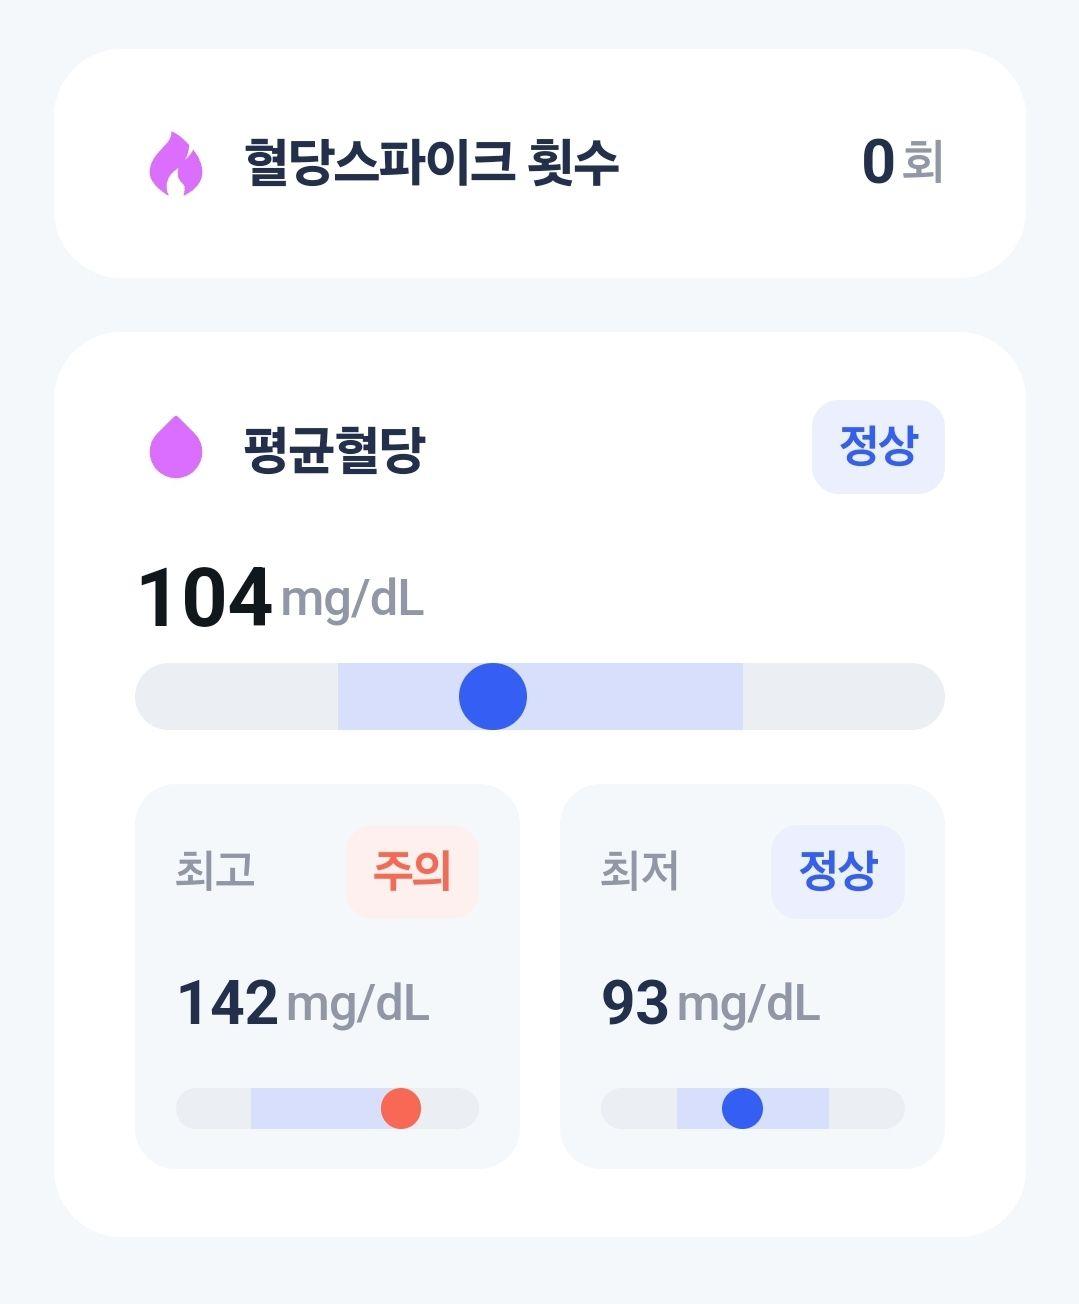Tap the red 주의 warning badge

412,871
